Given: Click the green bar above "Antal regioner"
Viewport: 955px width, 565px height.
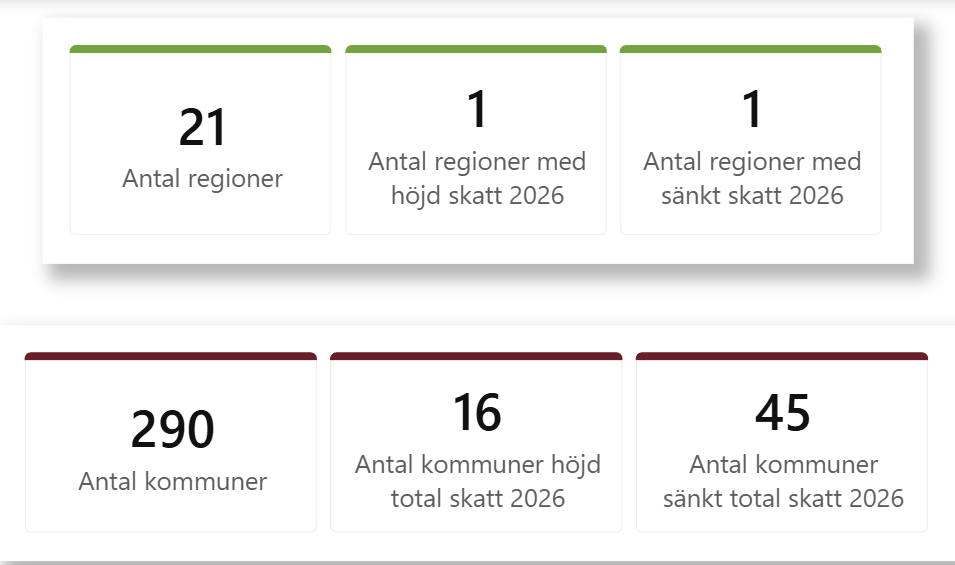Looking at the screenshot, I should click(x=200, y=49).
